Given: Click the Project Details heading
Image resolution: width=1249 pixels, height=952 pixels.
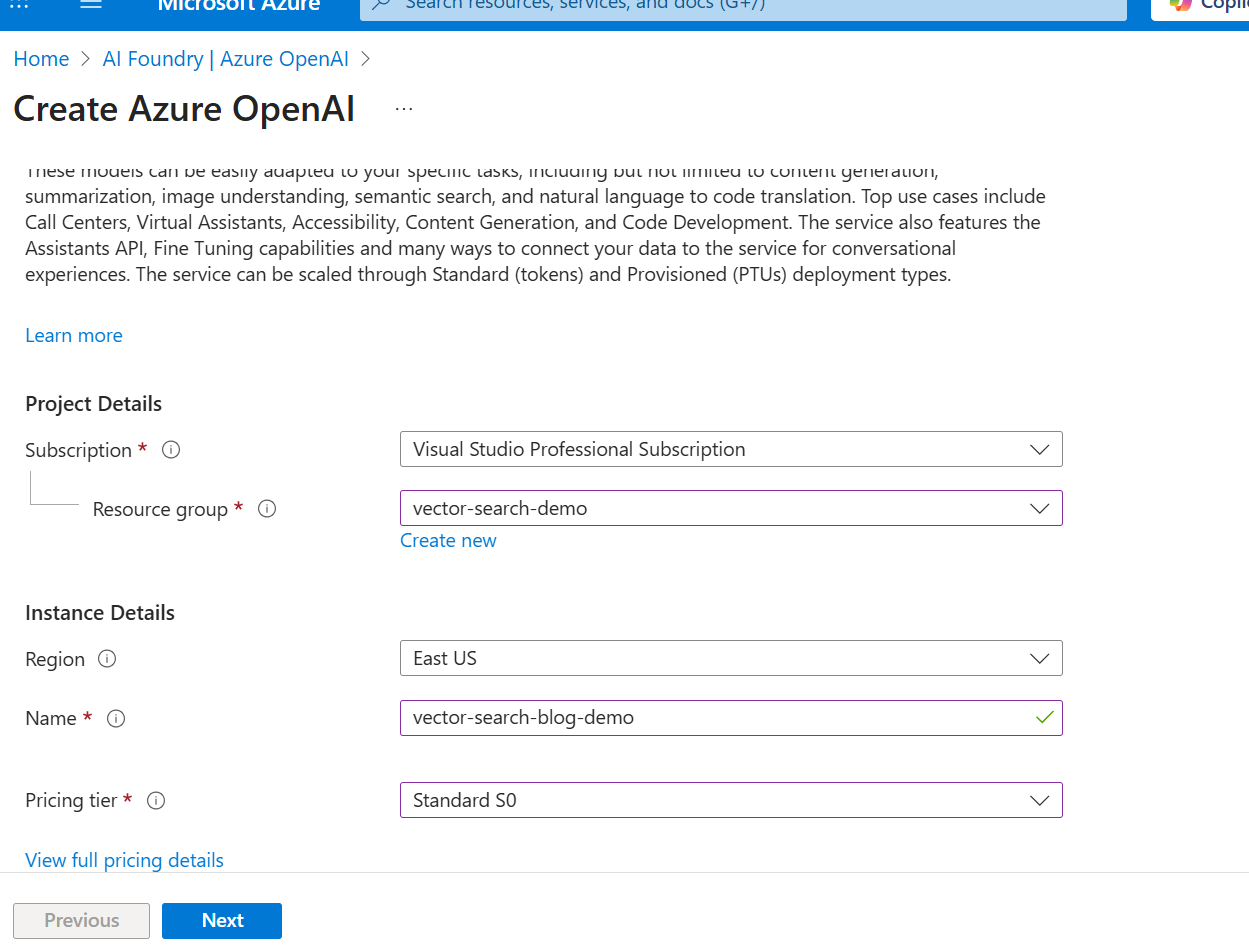Looking at the screenshot, I should coord(93,404).
